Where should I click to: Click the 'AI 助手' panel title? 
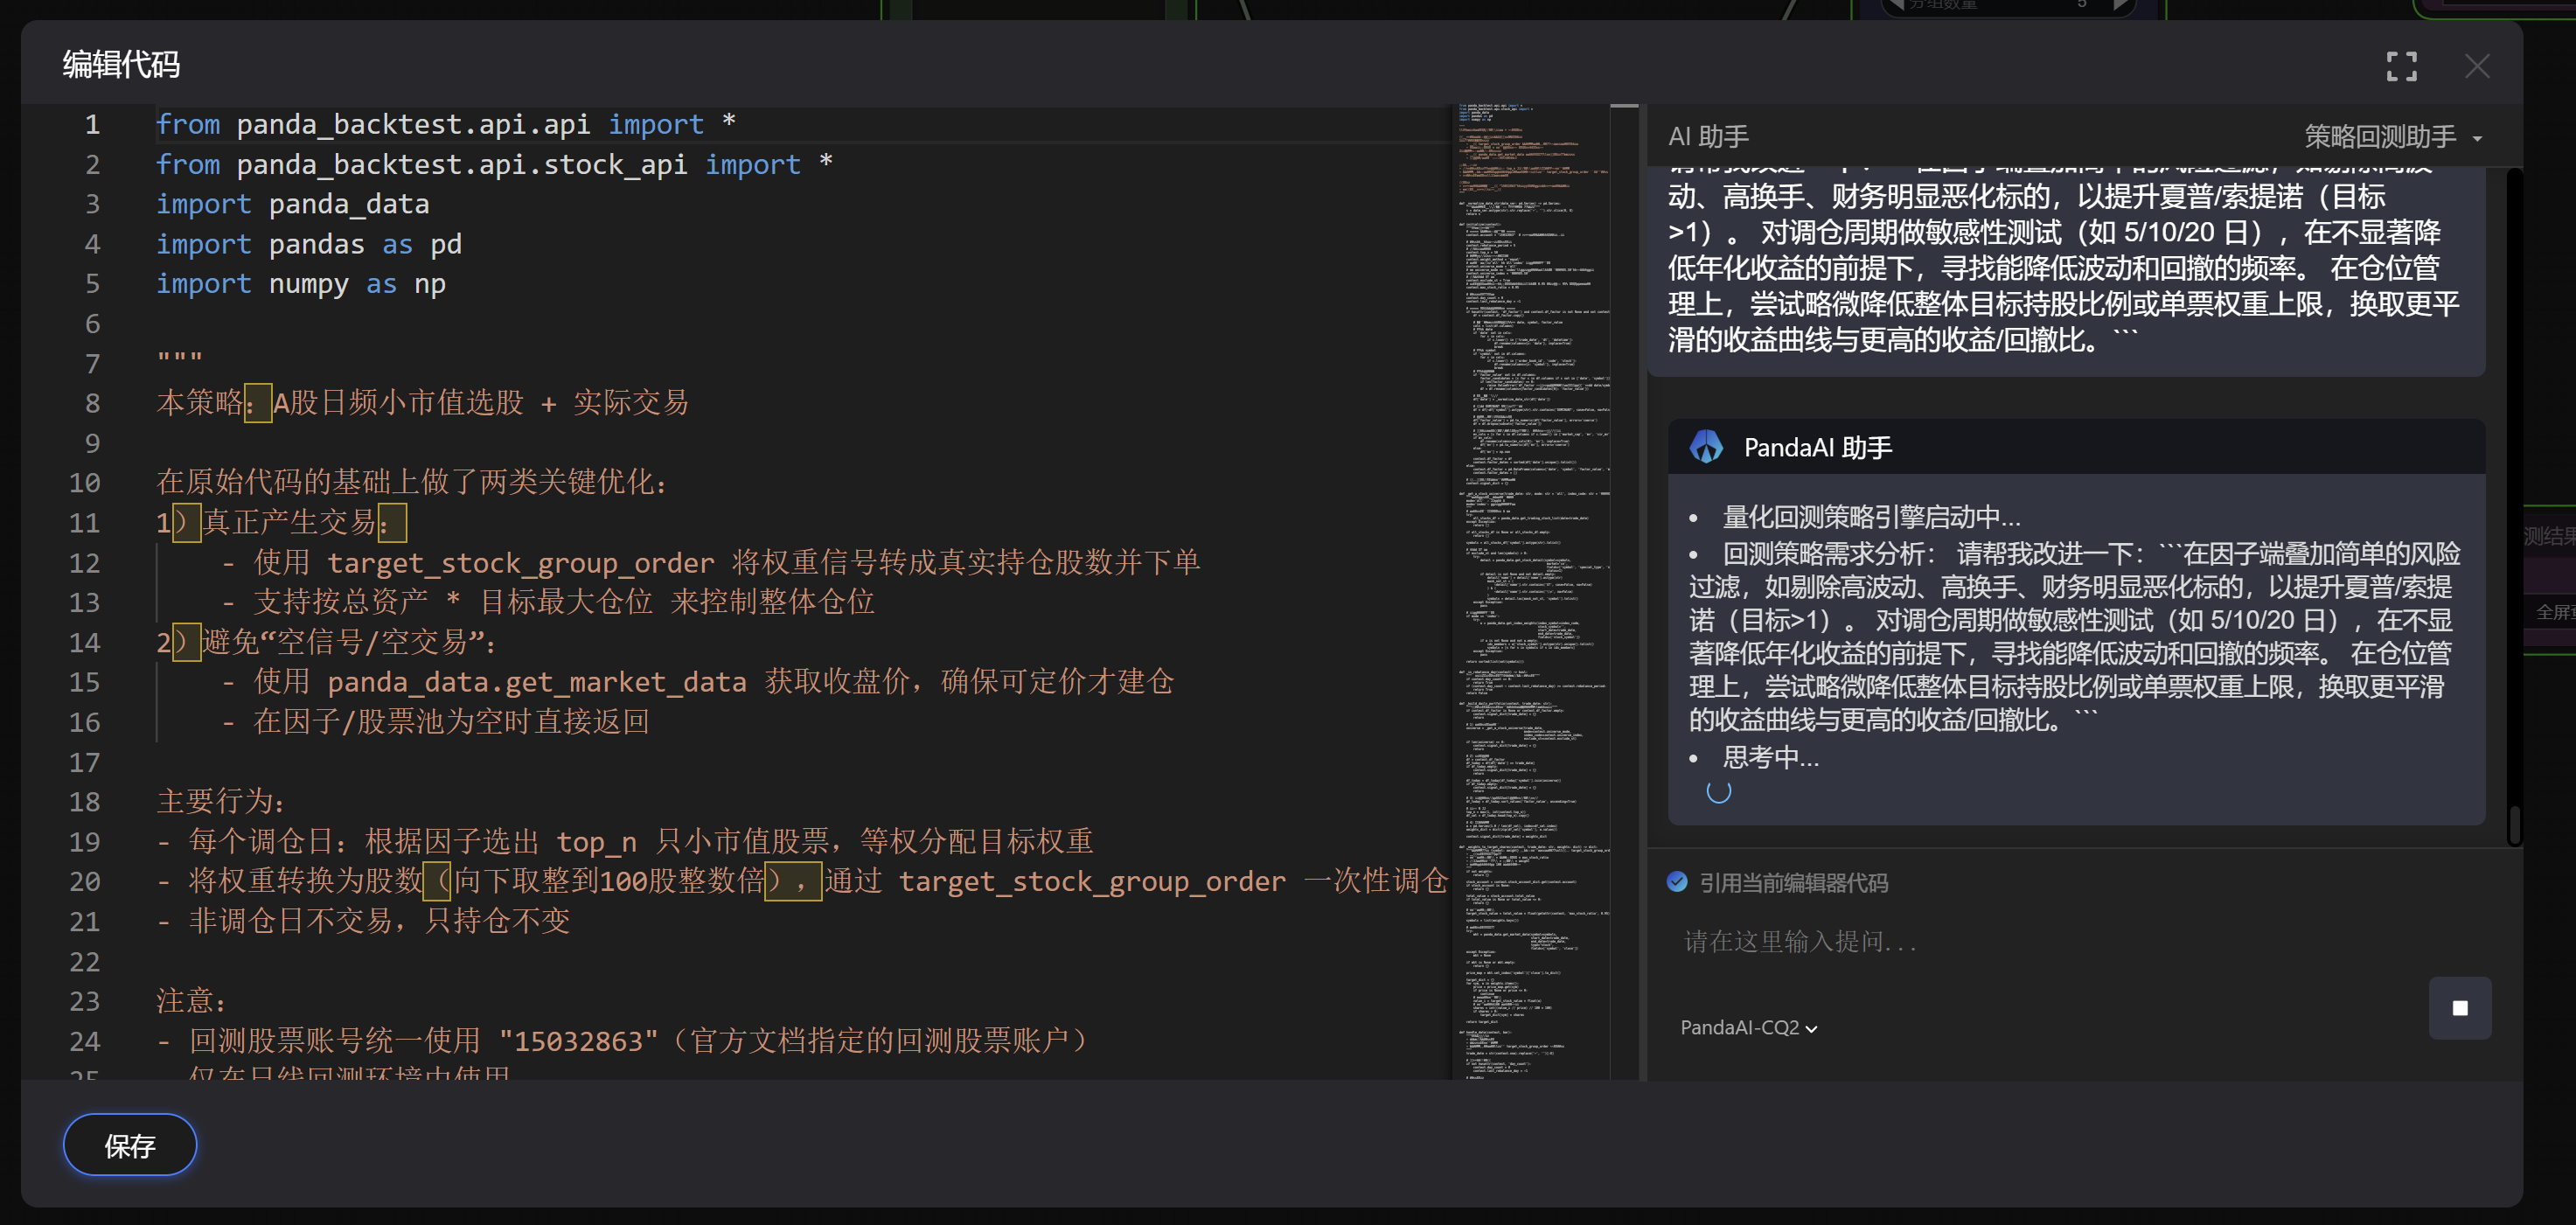pos(1708,136)
